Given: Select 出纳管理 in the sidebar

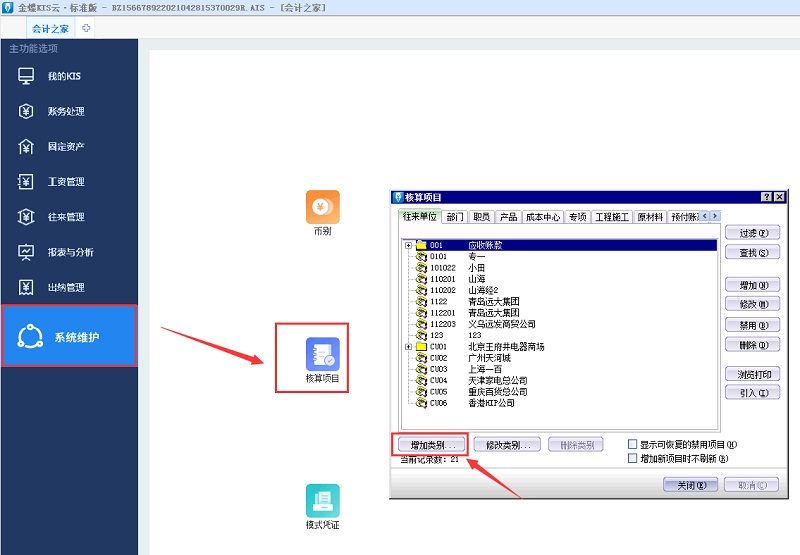Looking at the screenshot, I should (x=65, y=288).
